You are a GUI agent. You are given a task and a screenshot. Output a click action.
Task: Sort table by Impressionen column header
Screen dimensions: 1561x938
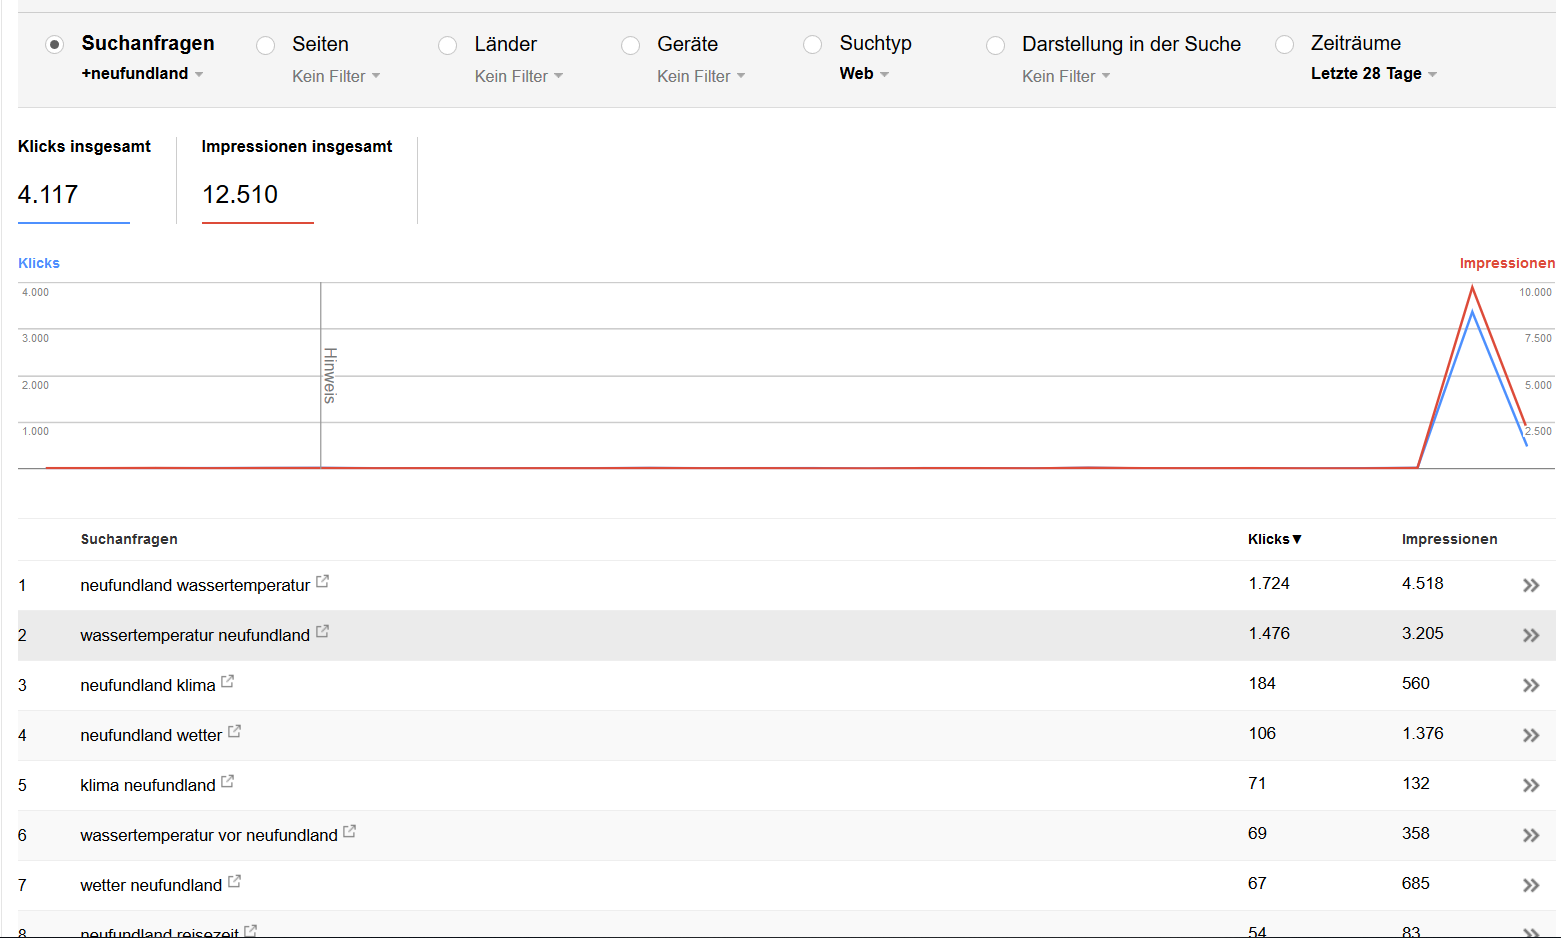point(1449,539)
